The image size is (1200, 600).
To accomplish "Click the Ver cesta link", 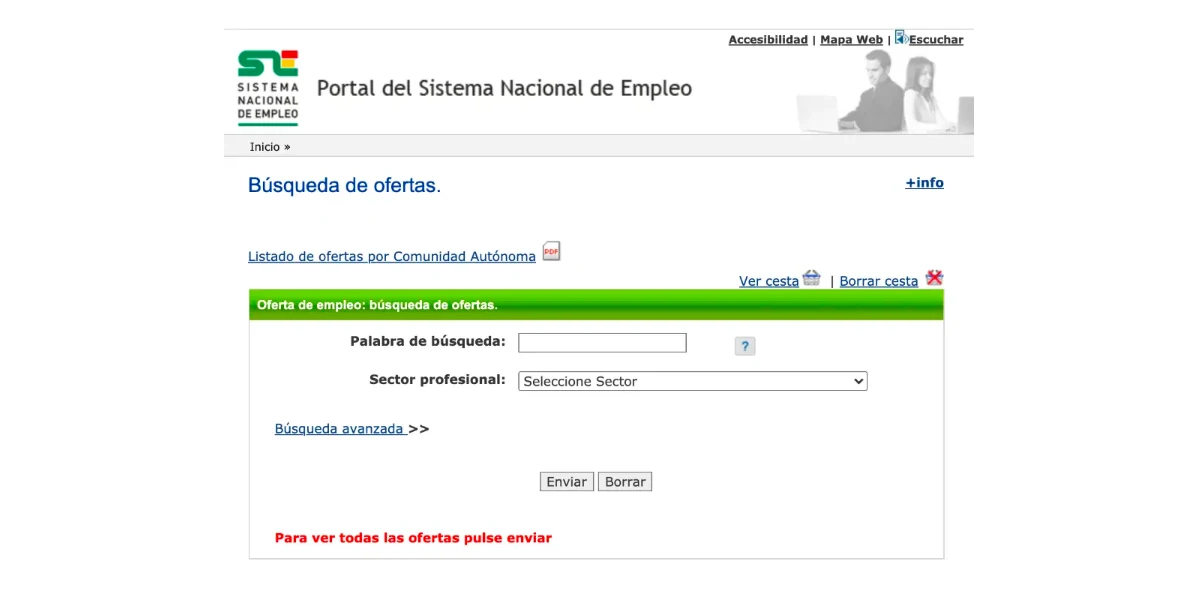I will 769,281.
